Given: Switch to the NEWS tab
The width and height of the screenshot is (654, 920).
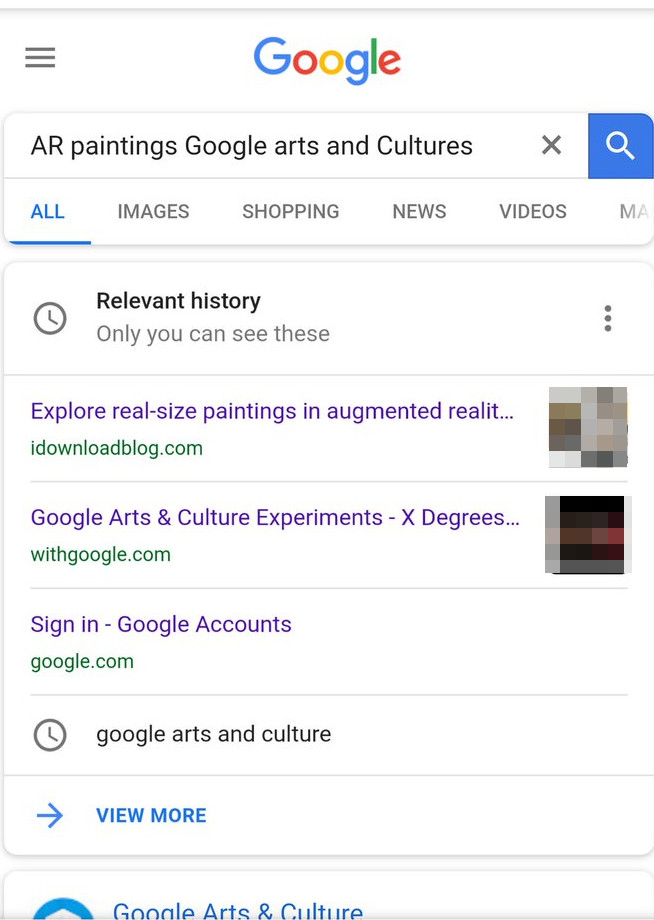Looking at the screenshot, I should click(418, 211).
